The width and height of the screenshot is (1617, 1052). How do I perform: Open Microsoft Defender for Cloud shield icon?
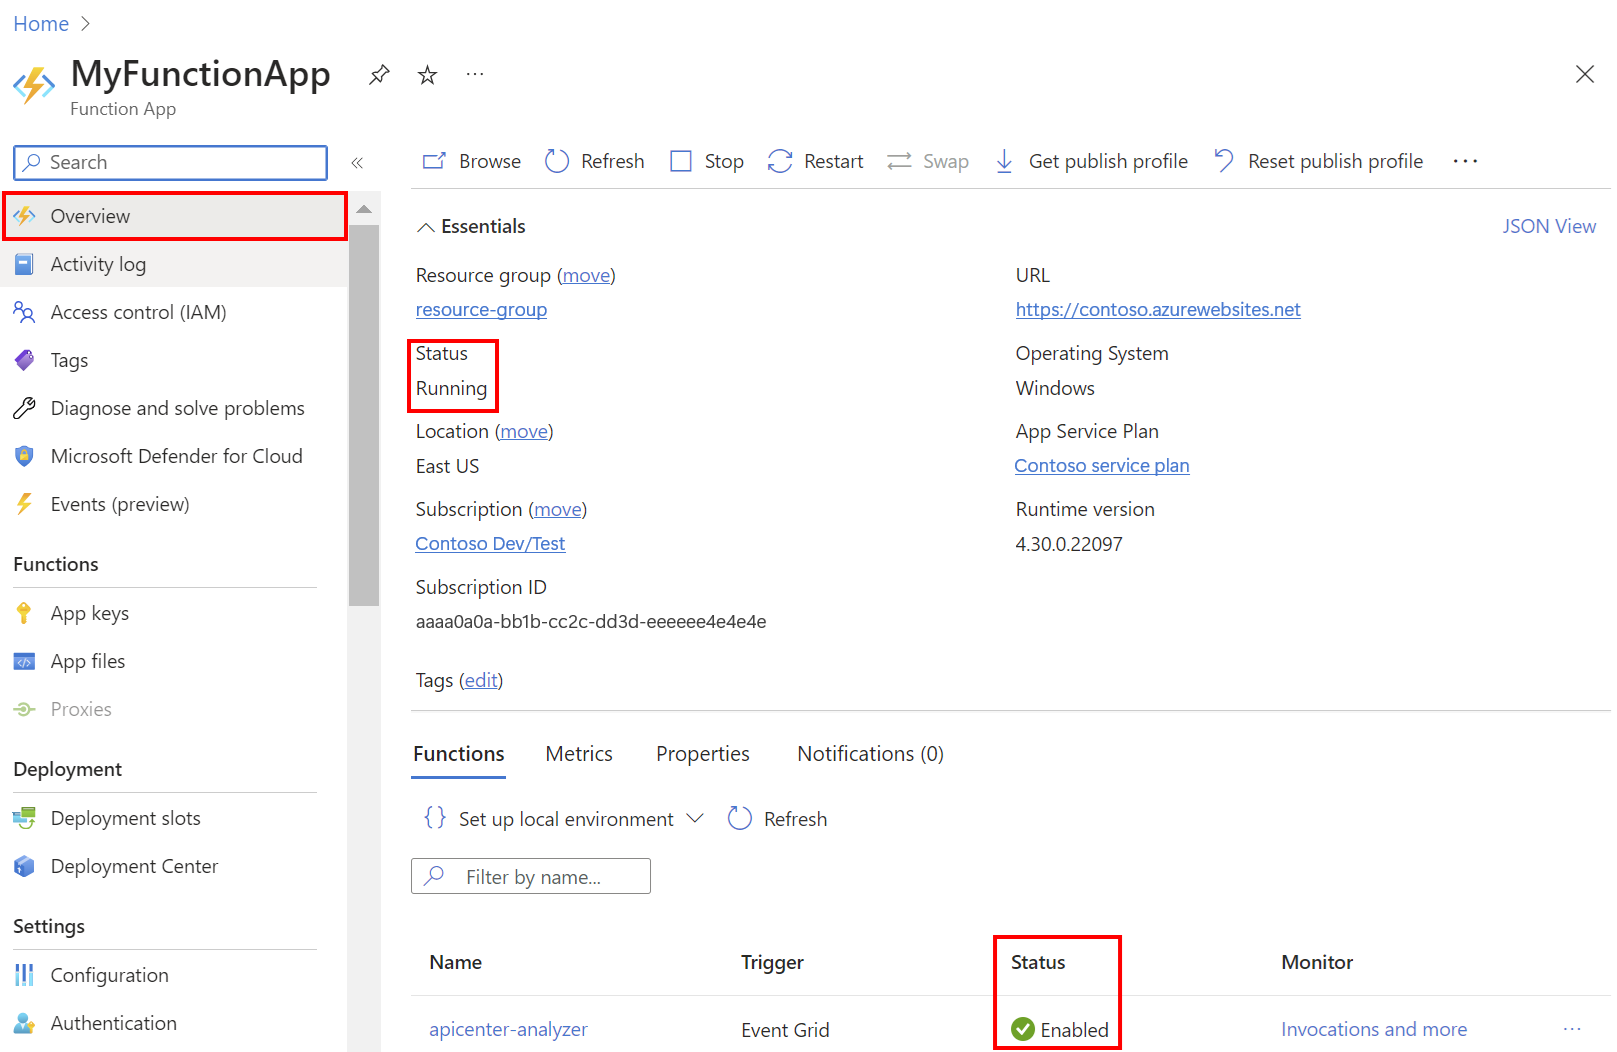(25, 455)
